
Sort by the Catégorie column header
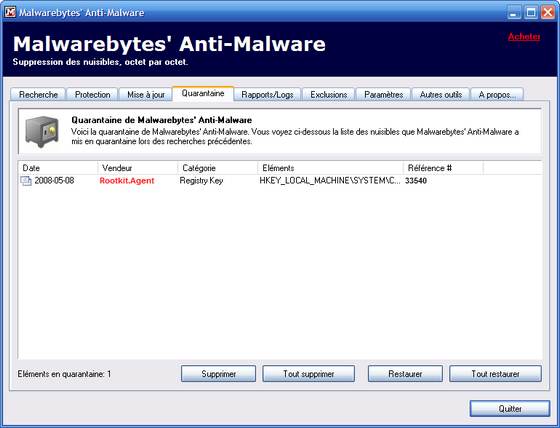218,168
